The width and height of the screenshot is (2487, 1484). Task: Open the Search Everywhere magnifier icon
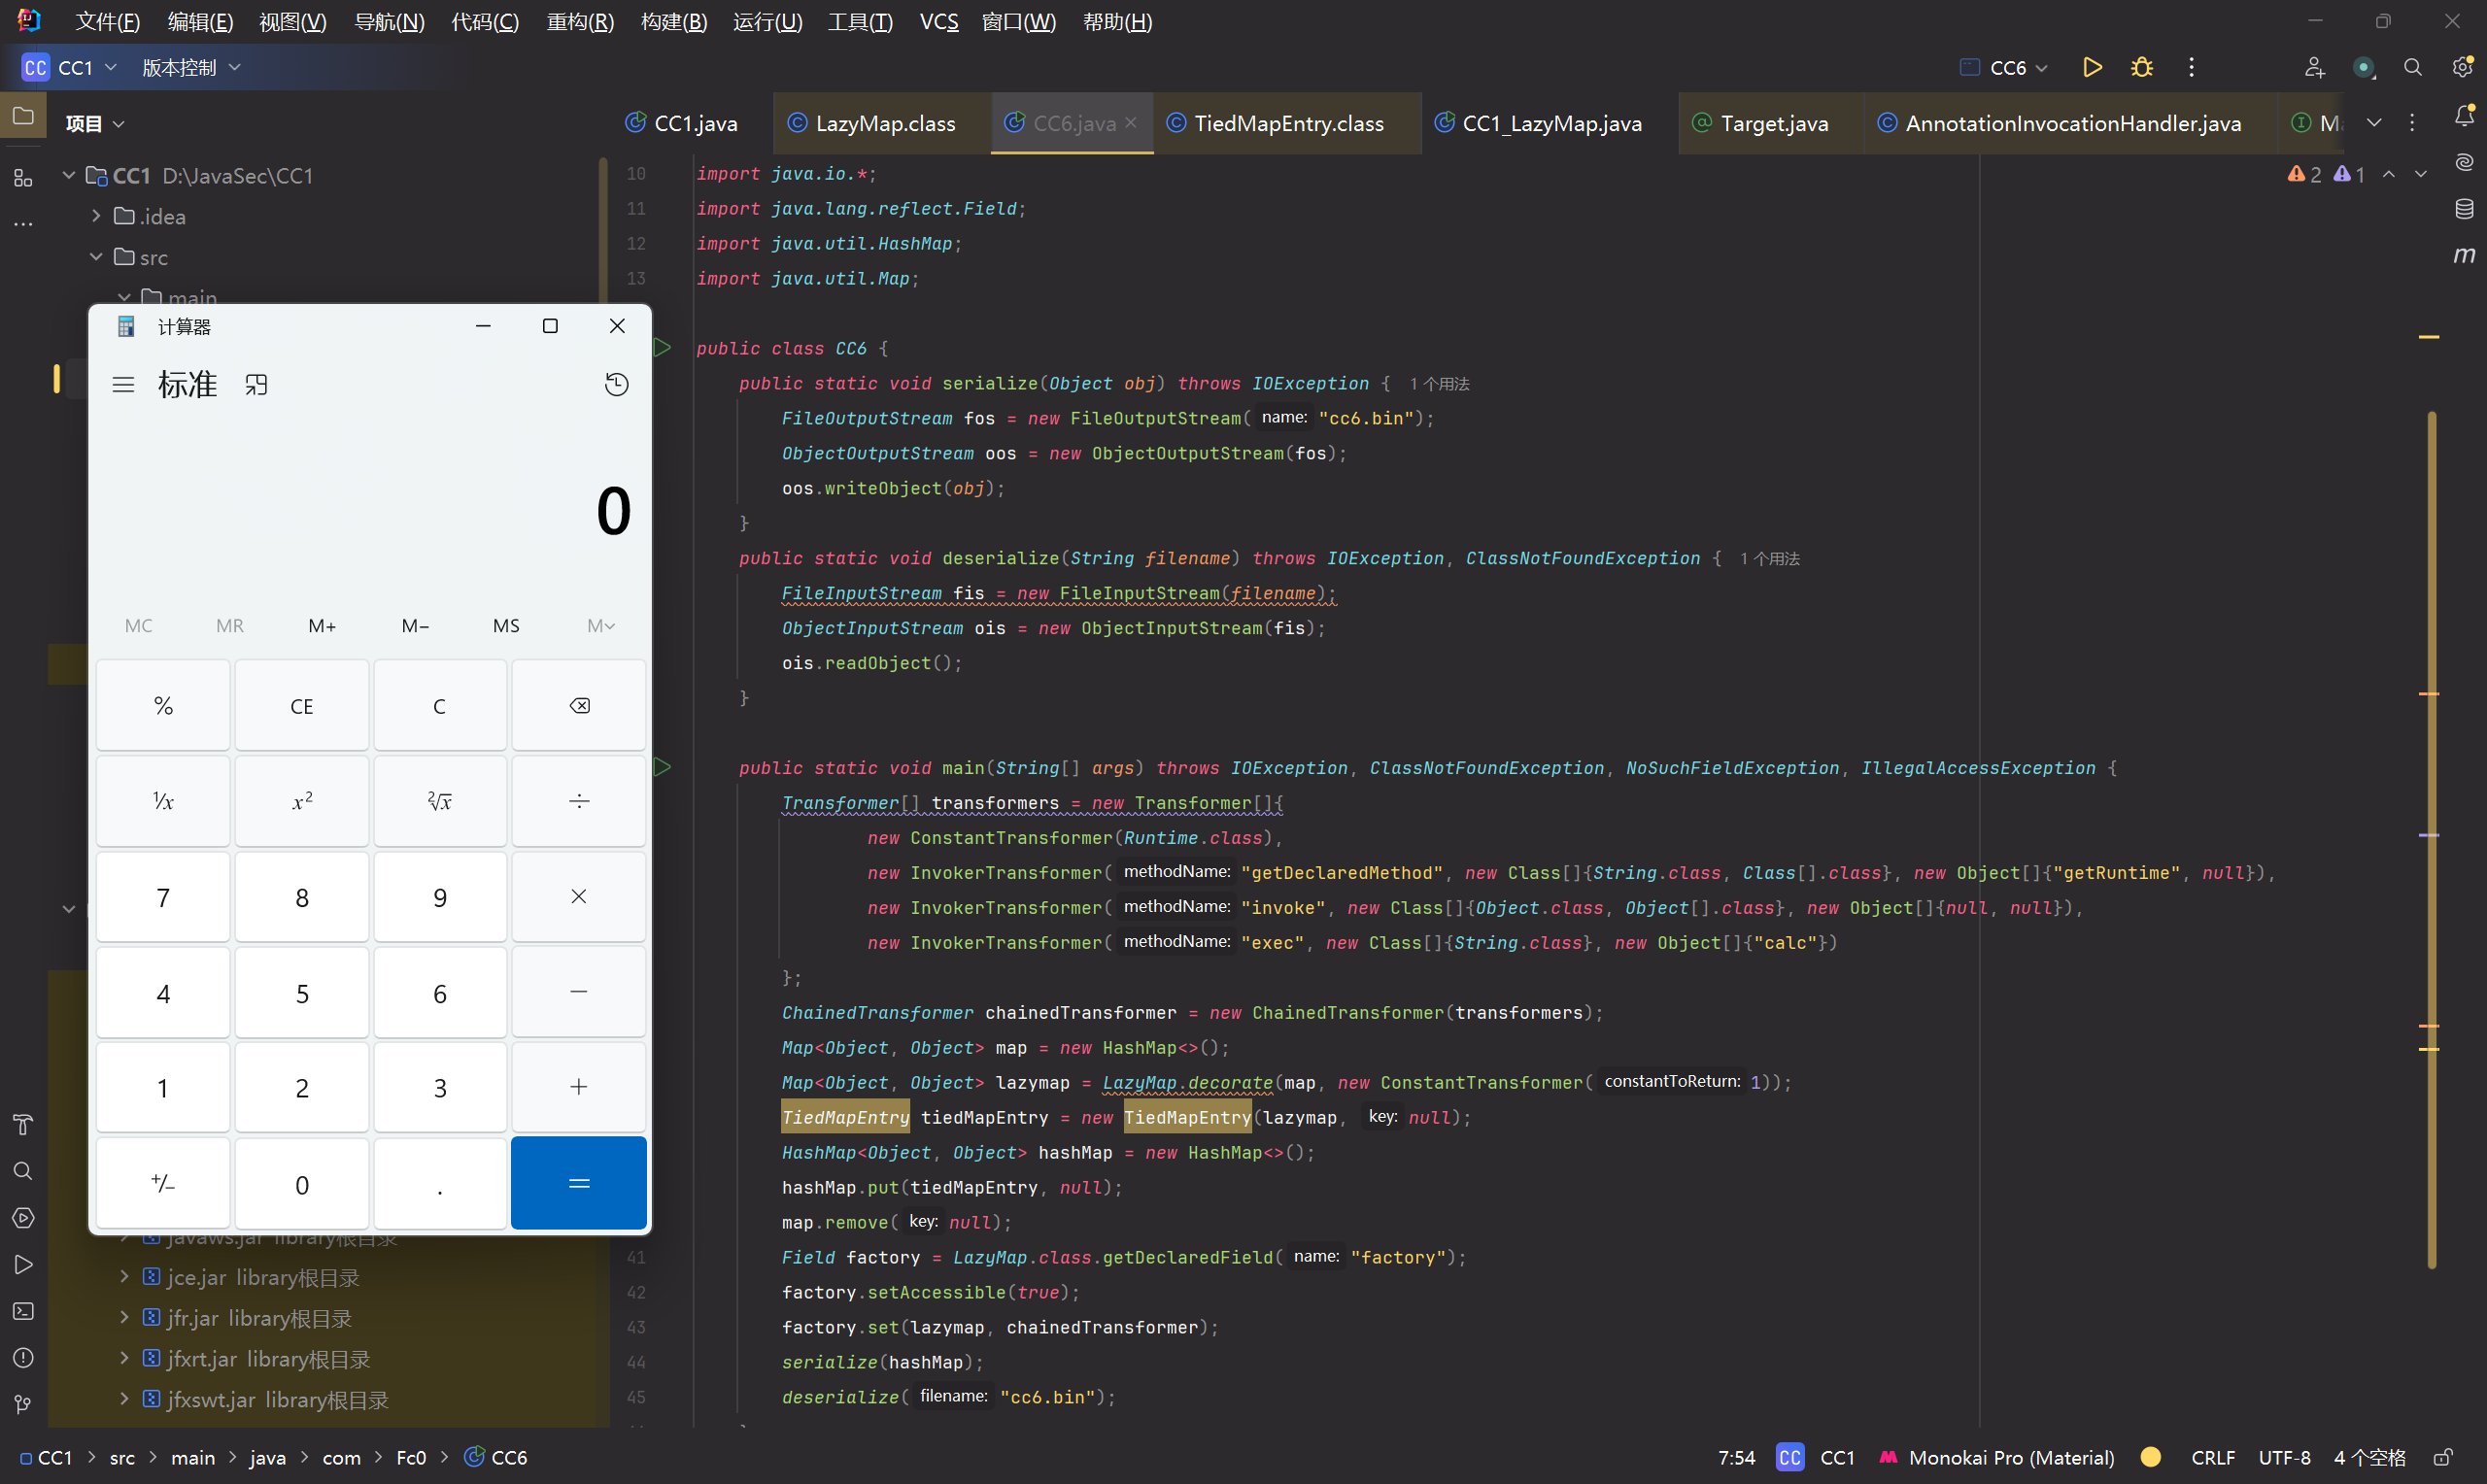point(2412,67)
